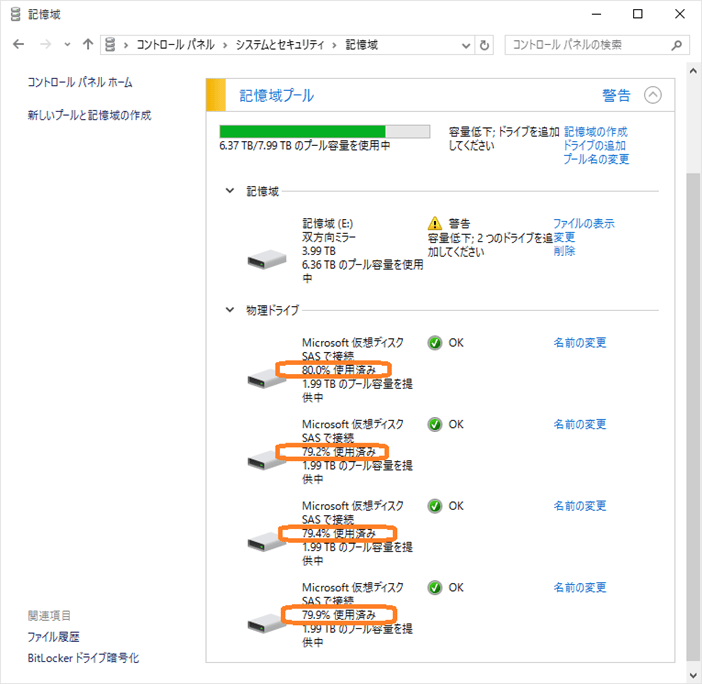The image size is (702, 684).
Task: Click プール名の変更 link
Action: click(596, 159)
